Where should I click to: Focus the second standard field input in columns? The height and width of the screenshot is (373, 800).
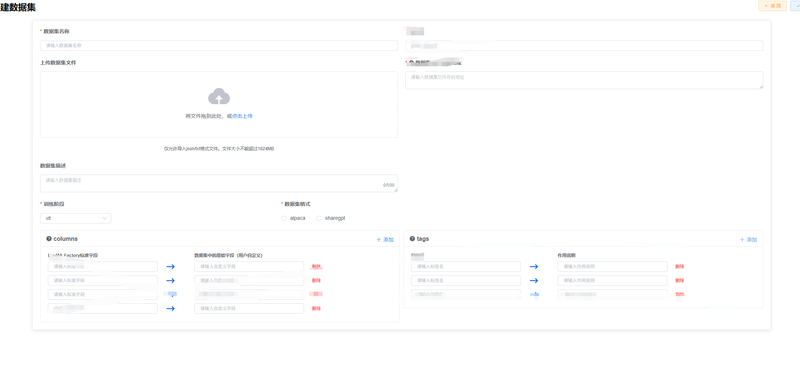103,281
